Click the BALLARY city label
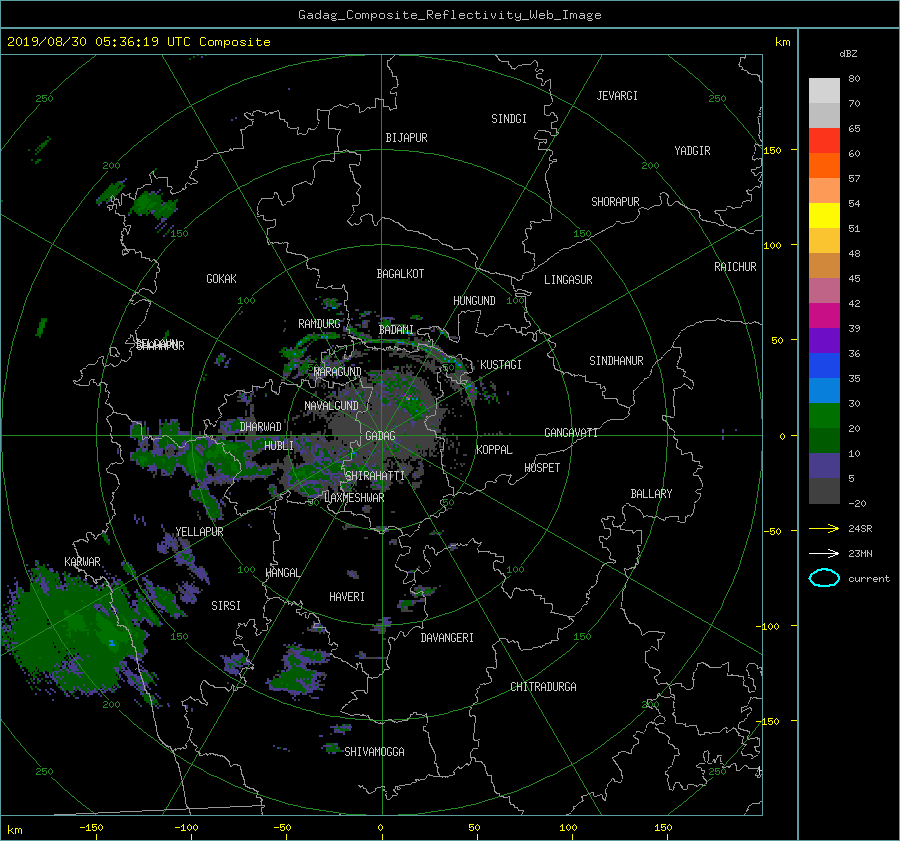This screenshot has width=900, height=841. (651, 494)
